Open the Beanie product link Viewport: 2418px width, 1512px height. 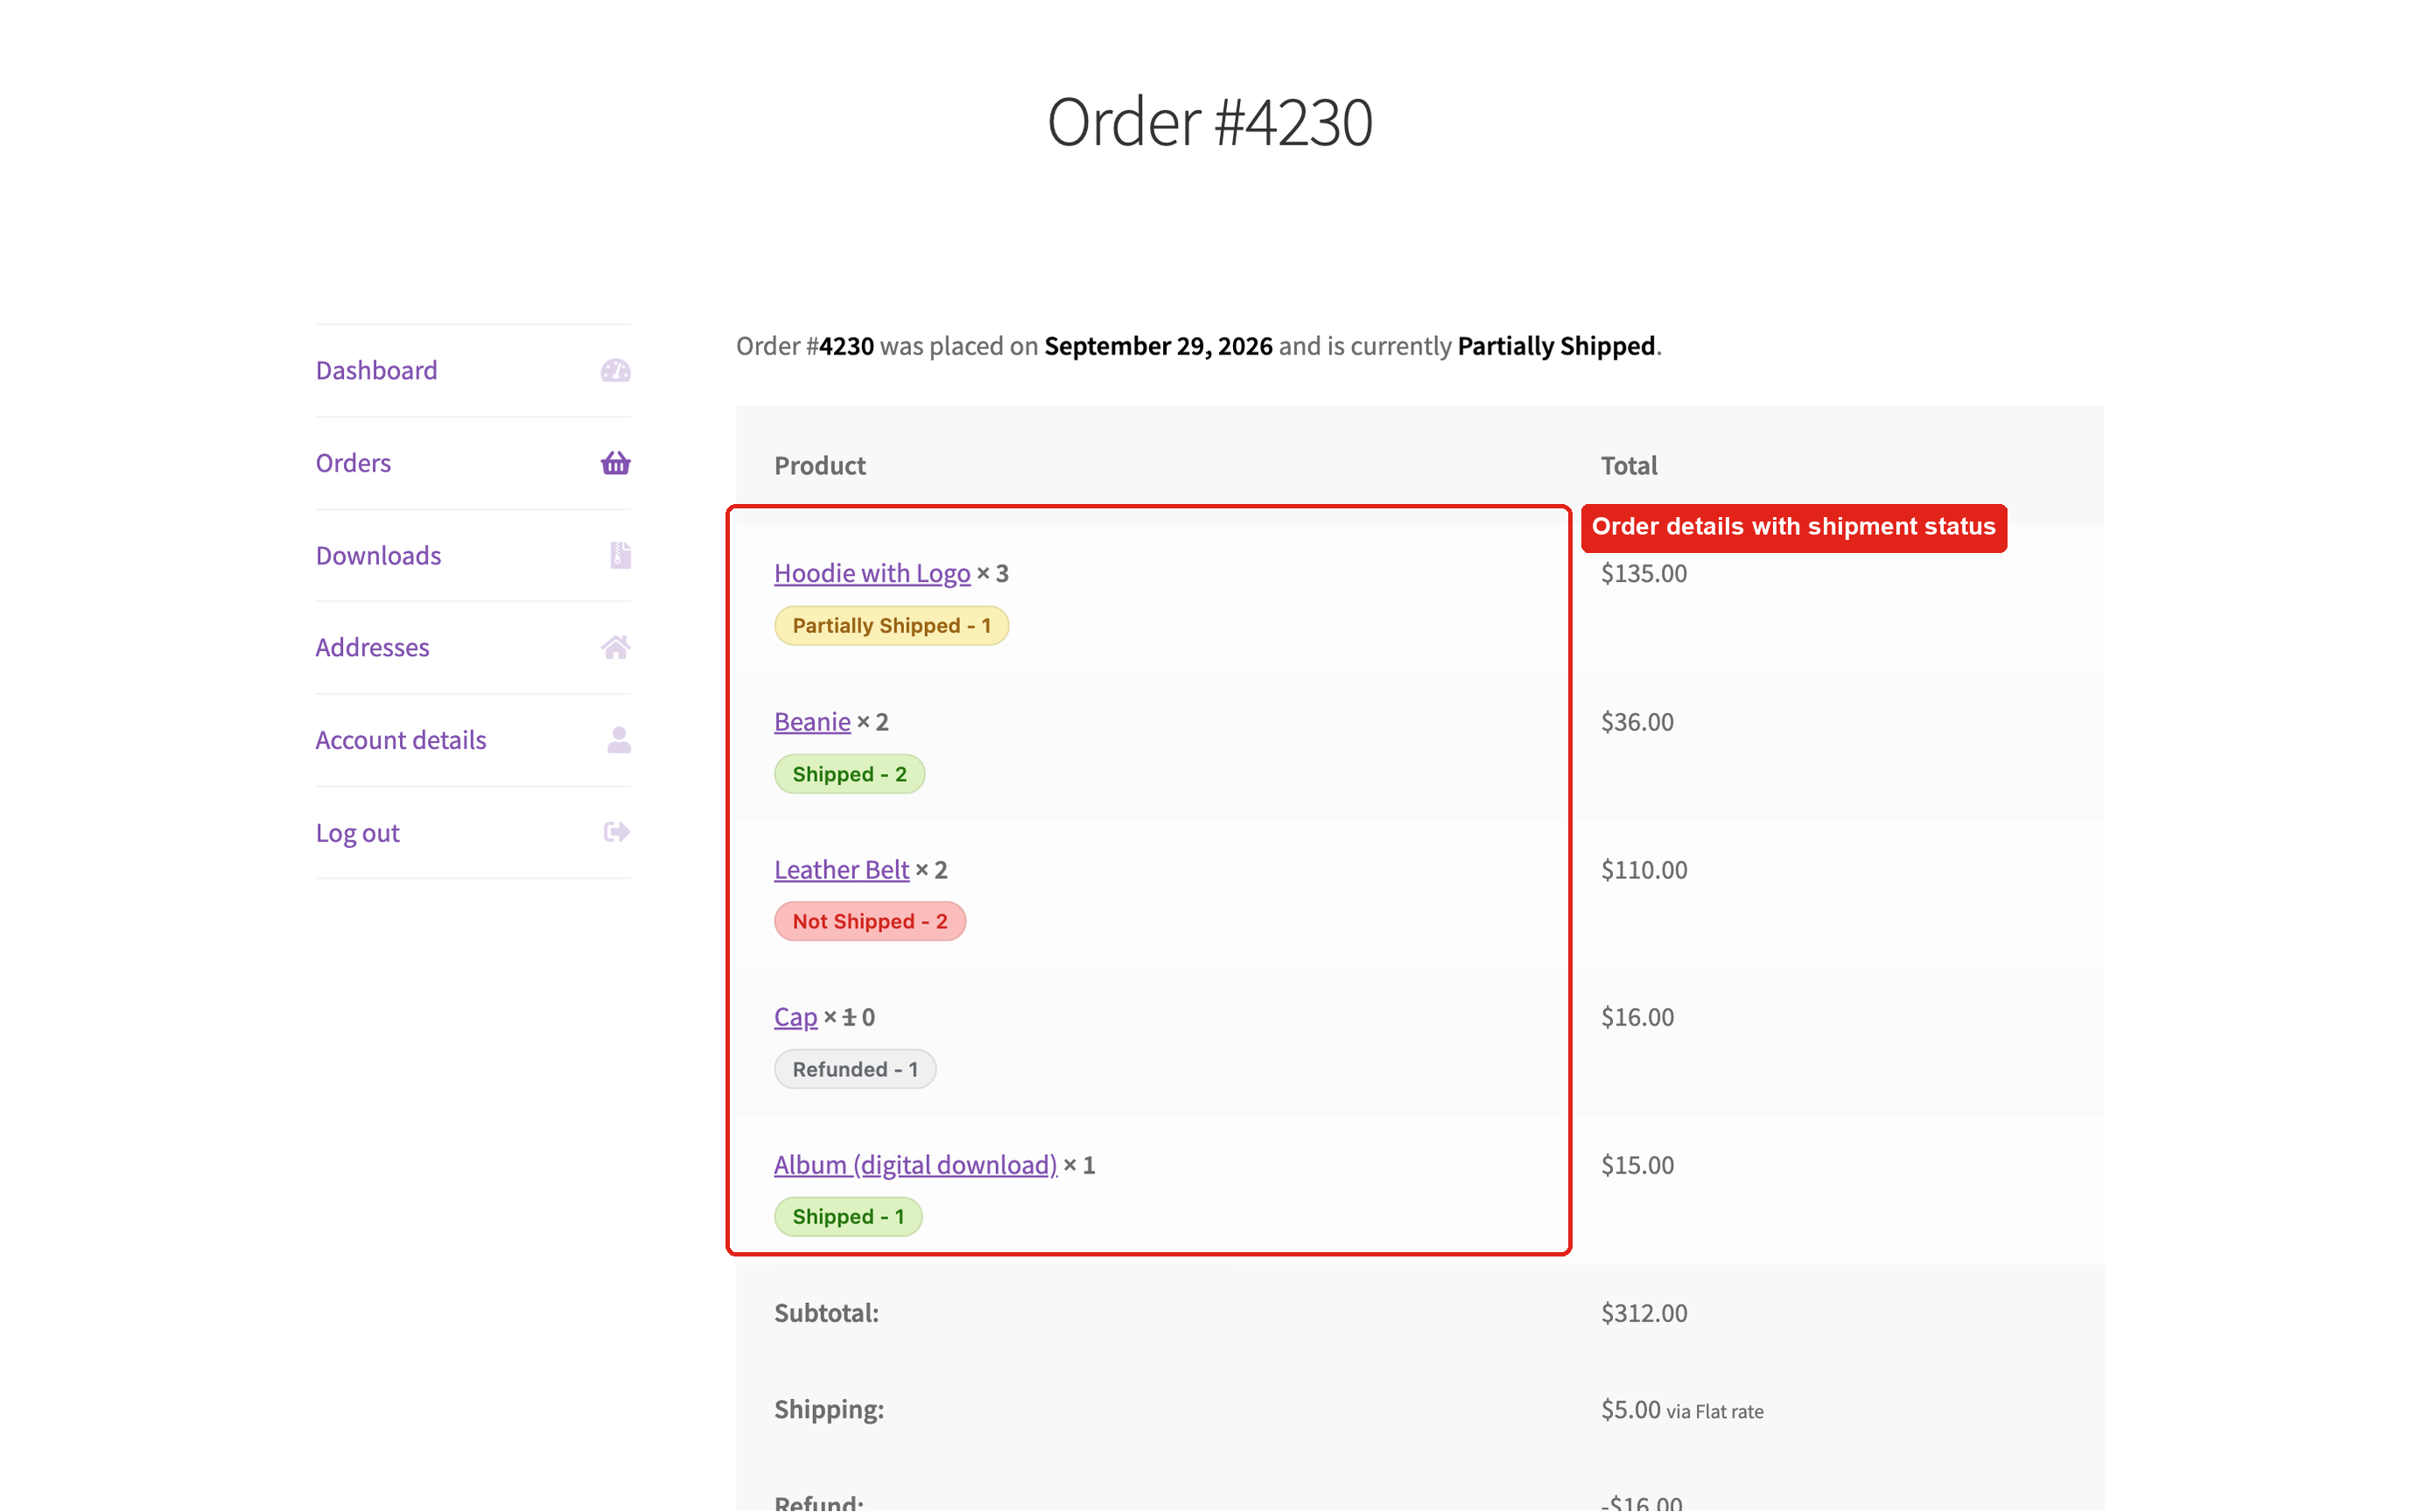pos(812,721)
